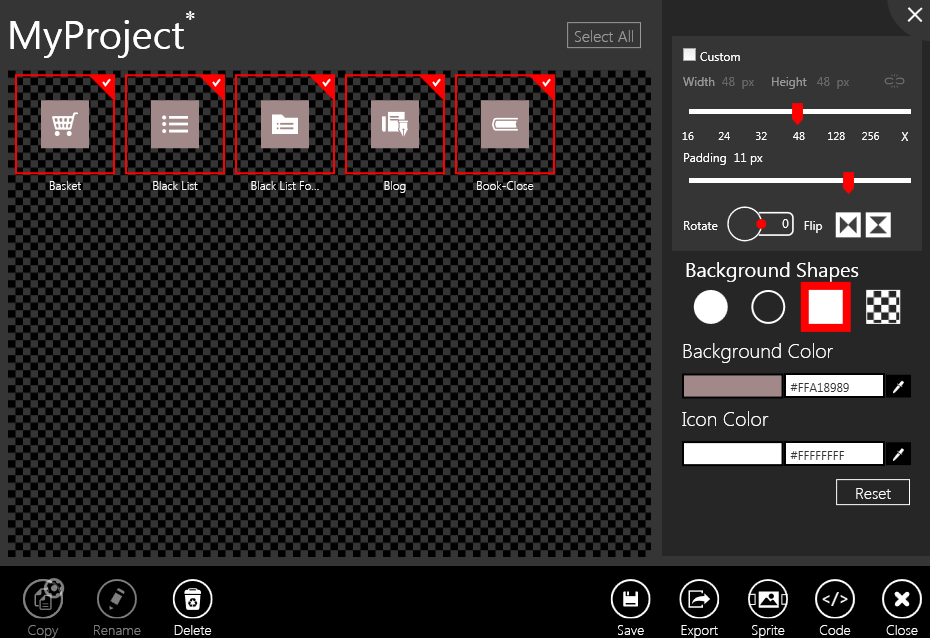
Task: Select the Basket icon tile
Action: click(65, 124)
